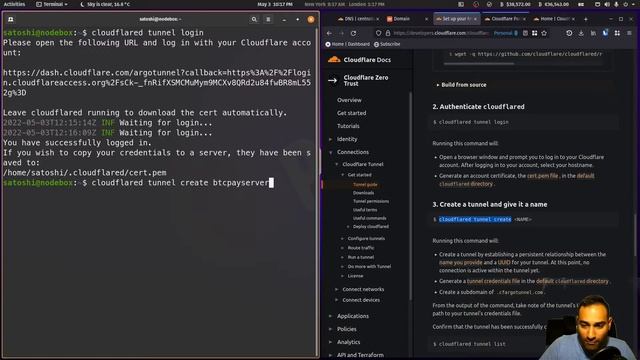Click the library icon in browser toolbar
Image resolution: width=640 pixels, height=360 pixels.
(593, 33)
